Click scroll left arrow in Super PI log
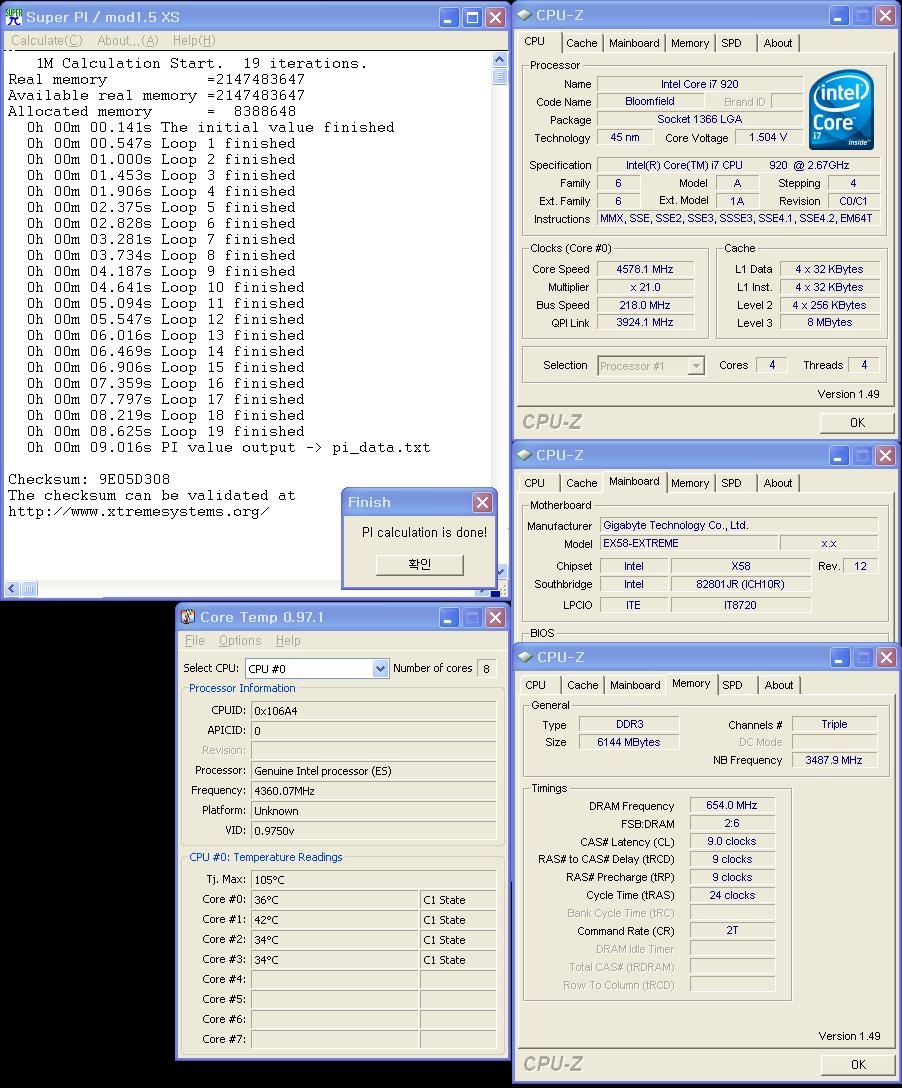 (x=12, y=589)
